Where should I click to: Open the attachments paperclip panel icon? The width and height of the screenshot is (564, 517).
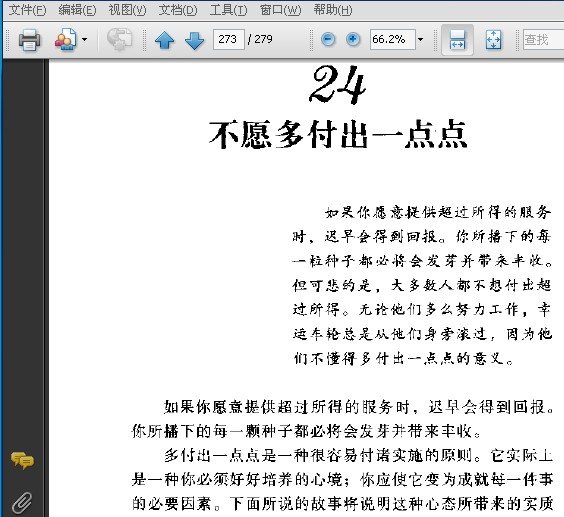22,503
